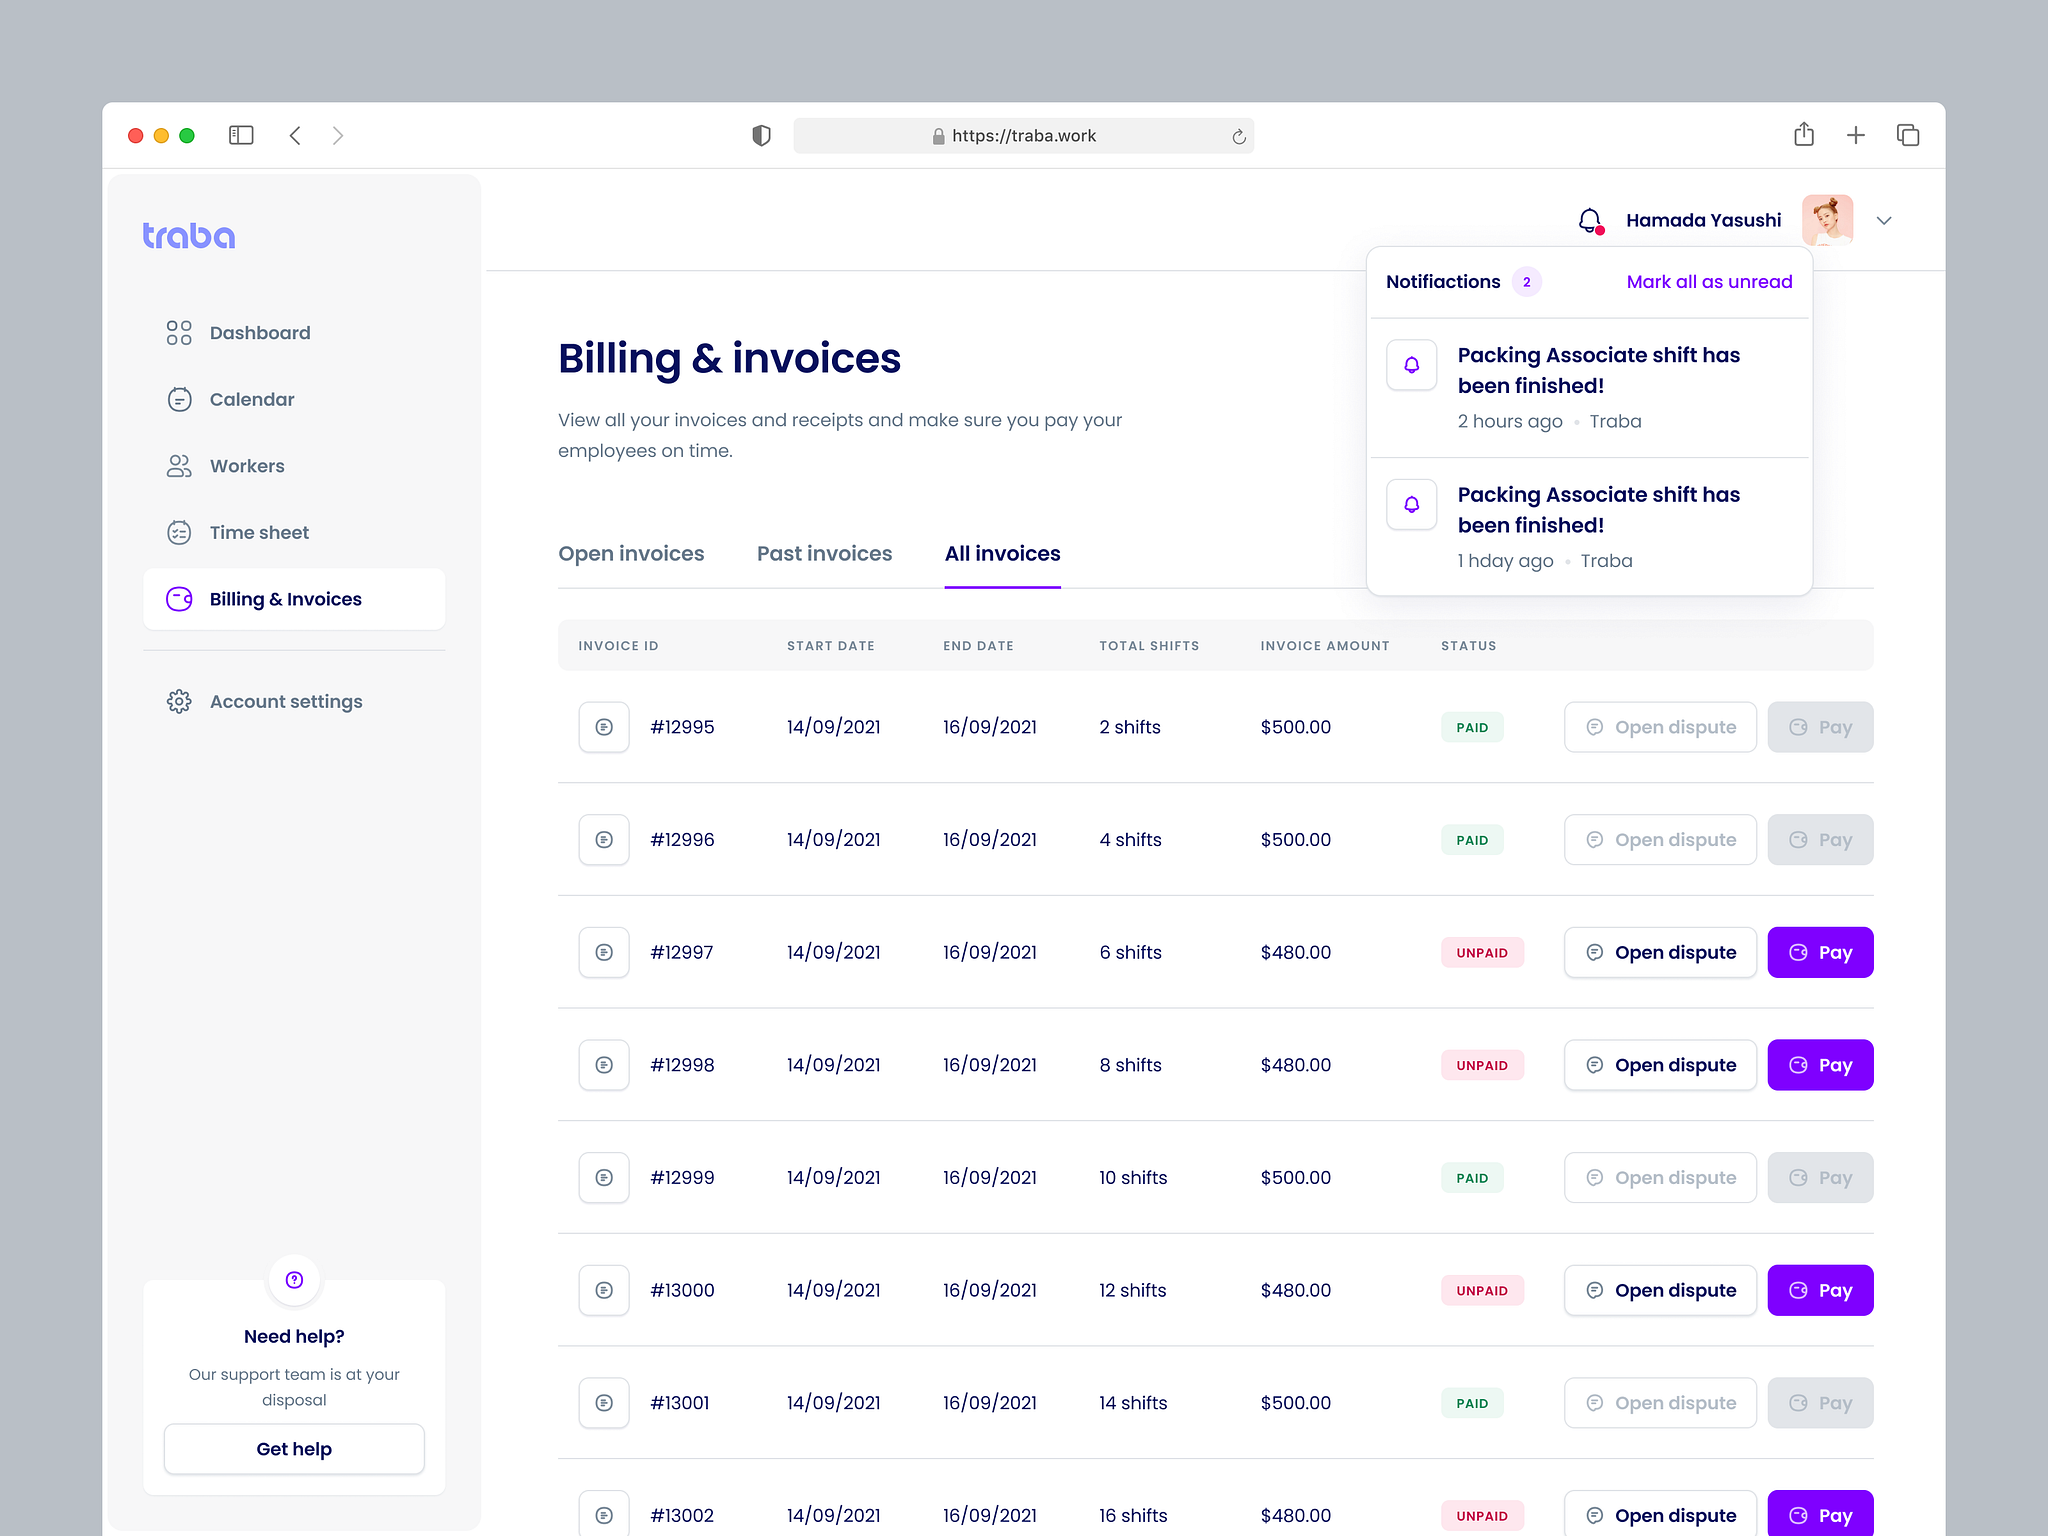This screenshot has height=1536, width=2048.
Task: Click the Mark all as unread link
Action: pyautogui.click(x=1708, y=281)
